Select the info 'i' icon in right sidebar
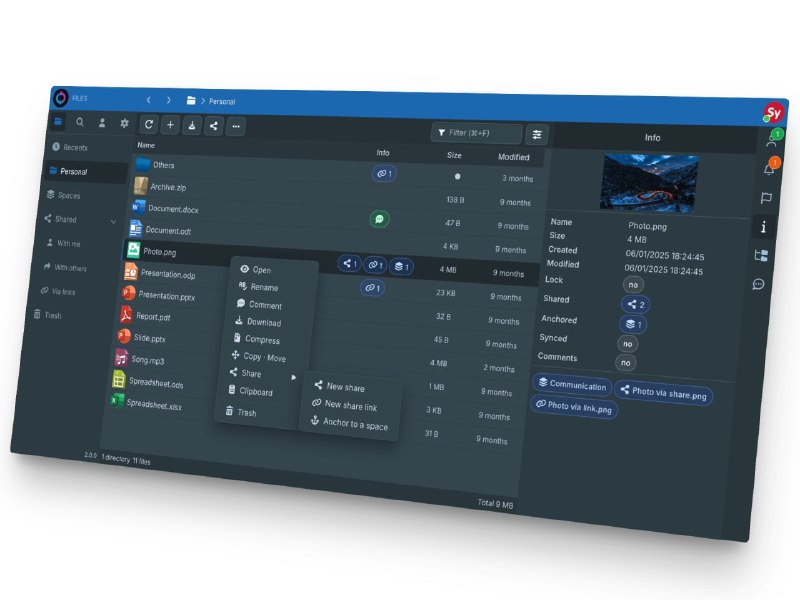 (x=763, y=227)
